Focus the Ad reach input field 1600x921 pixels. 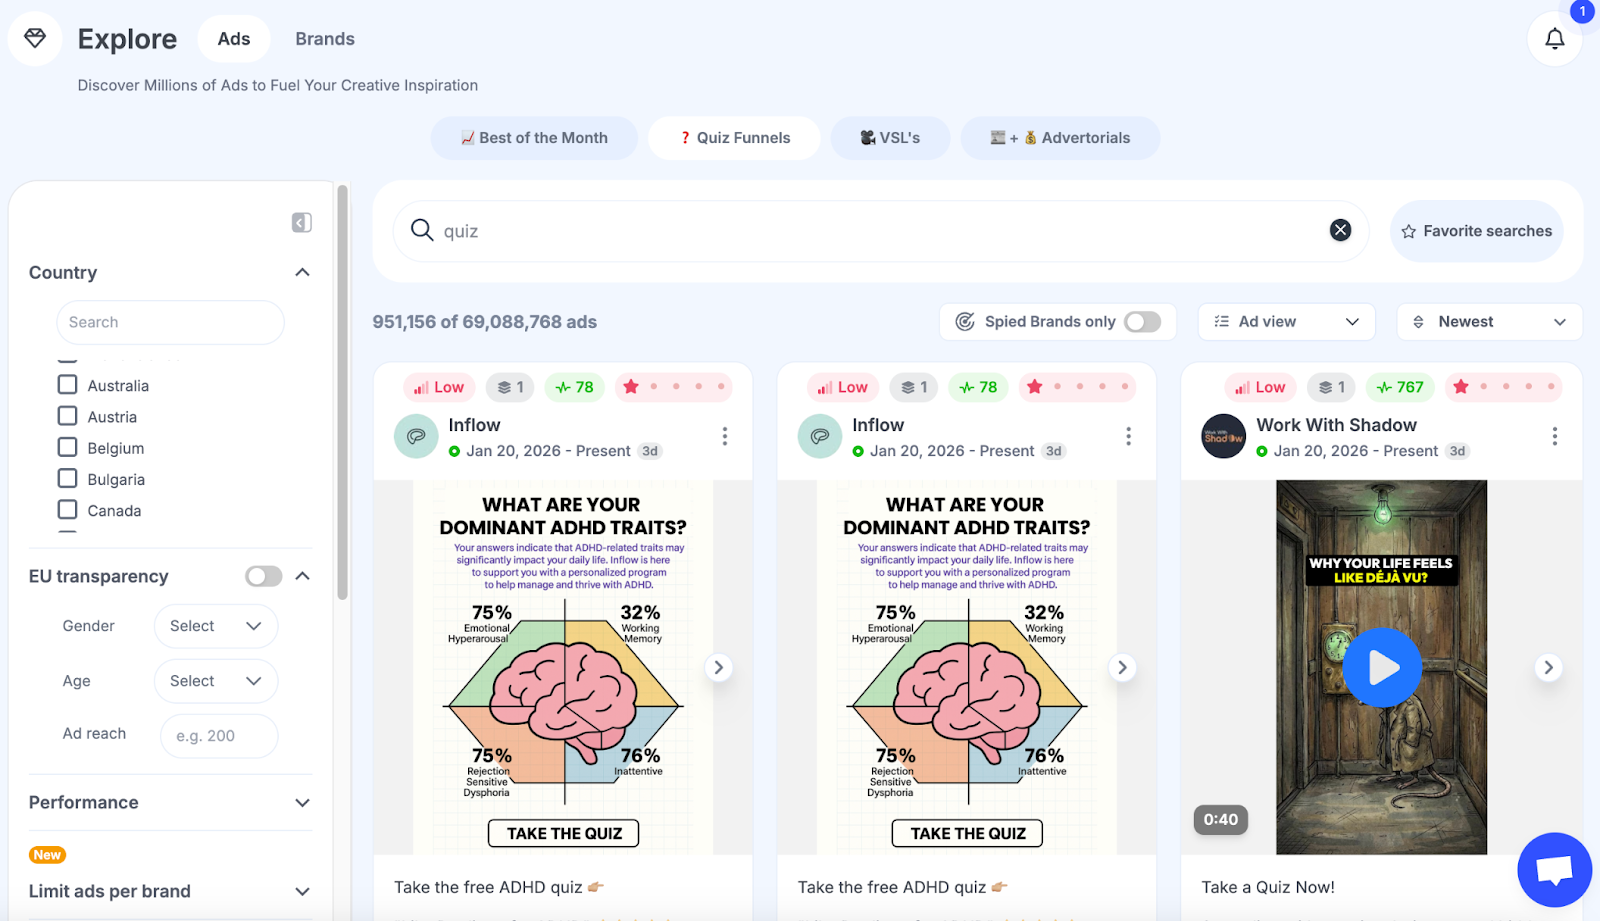point(219,736)
